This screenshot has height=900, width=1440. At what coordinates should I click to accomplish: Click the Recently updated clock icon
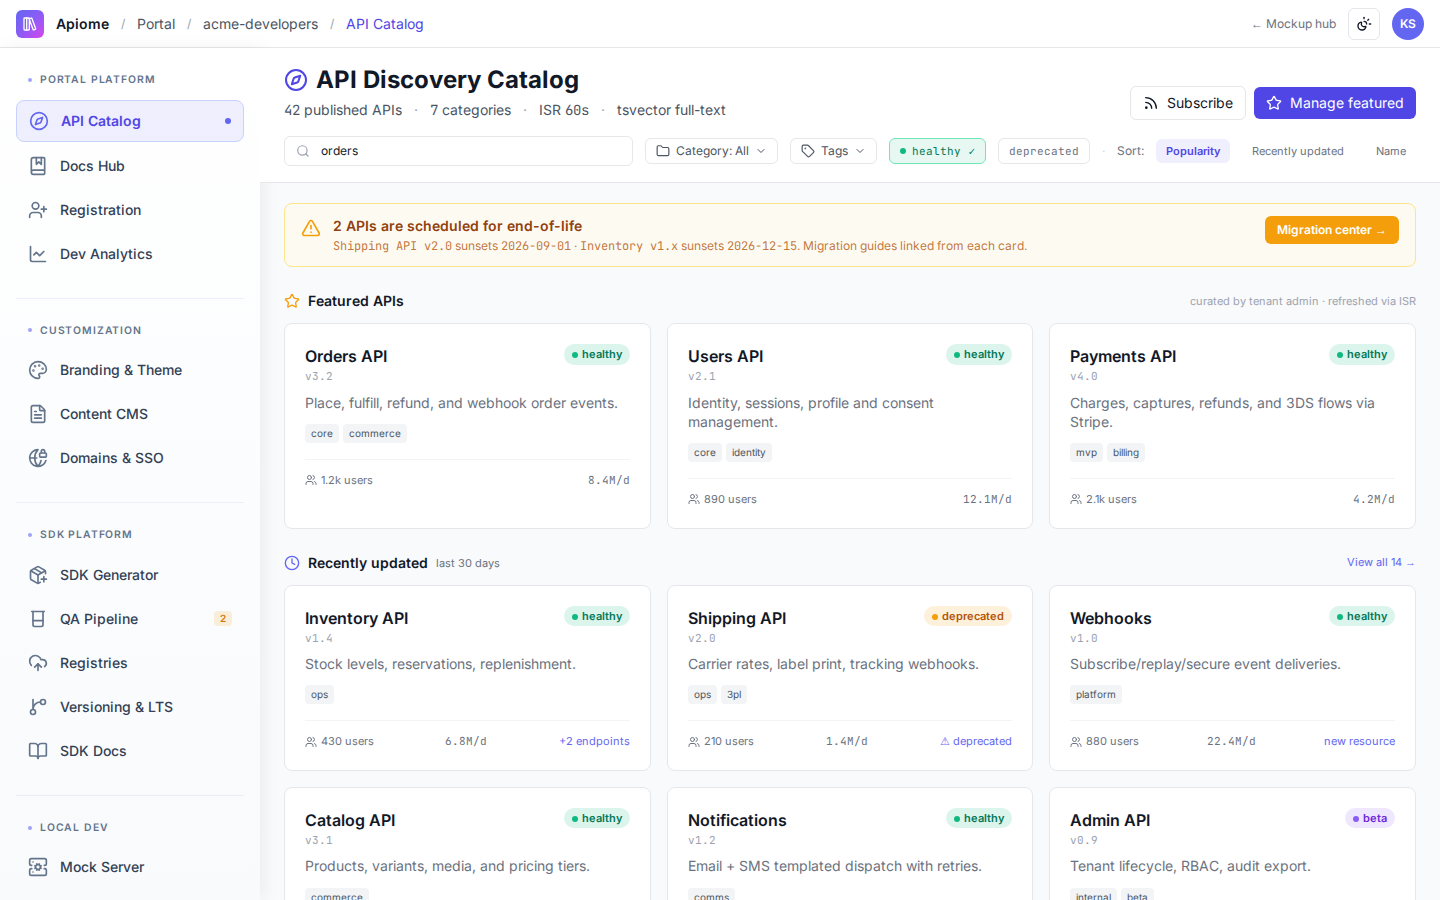[292, 563]
